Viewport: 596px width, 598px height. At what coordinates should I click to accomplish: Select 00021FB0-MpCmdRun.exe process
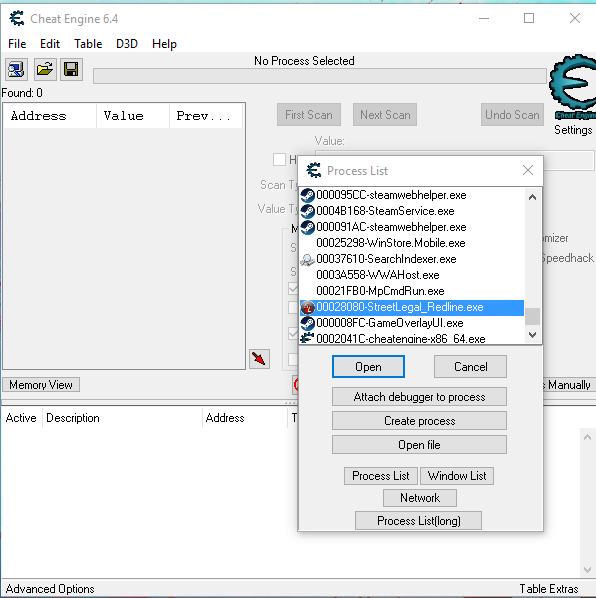412,291
